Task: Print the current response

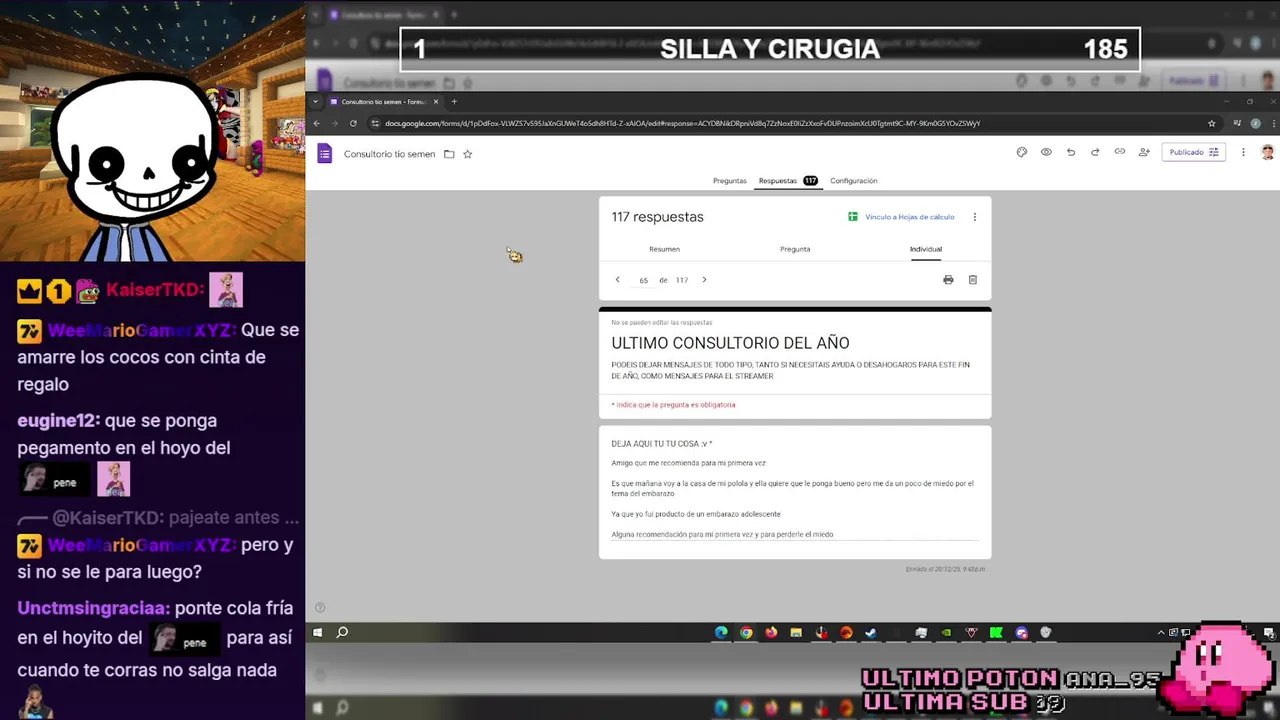Action: (x=948, y=280)
